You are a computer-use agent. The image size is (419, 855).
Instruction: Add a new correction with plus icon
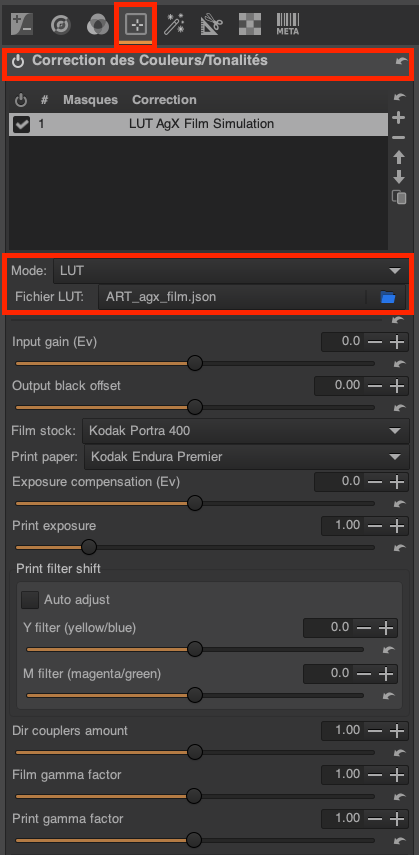click(x=399, y=117)
